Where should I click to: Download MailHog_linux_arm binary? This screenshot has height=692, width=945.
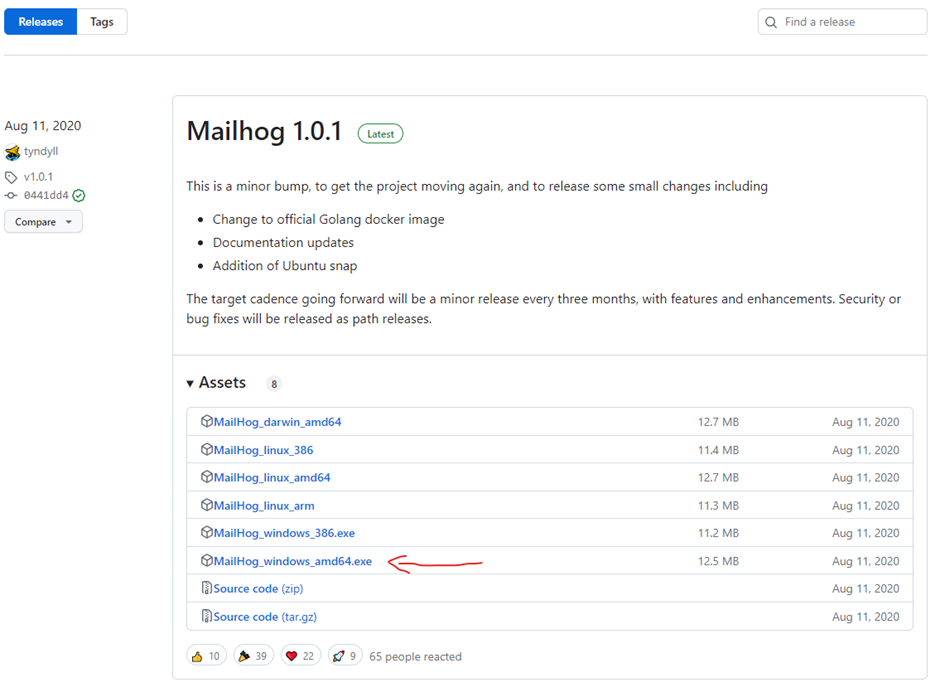(x=262, y=505)
